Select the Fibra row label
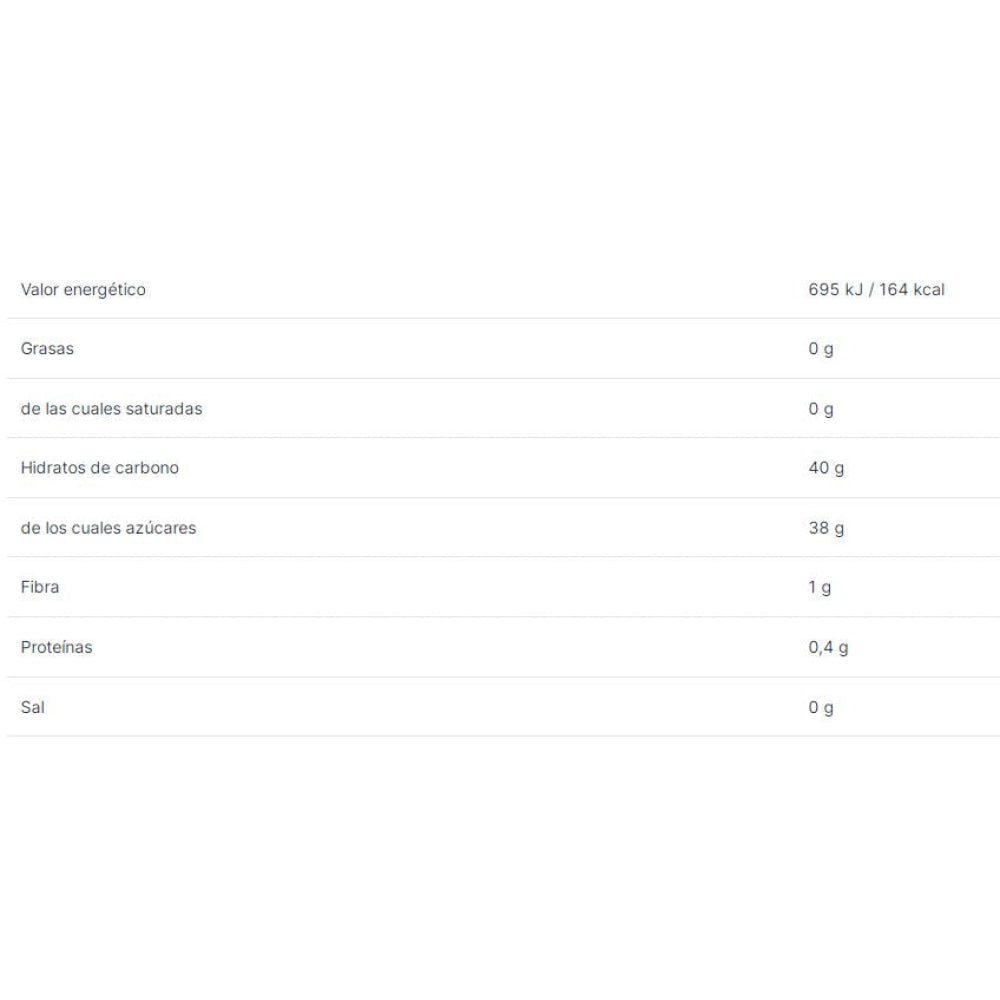 point(40,587)
